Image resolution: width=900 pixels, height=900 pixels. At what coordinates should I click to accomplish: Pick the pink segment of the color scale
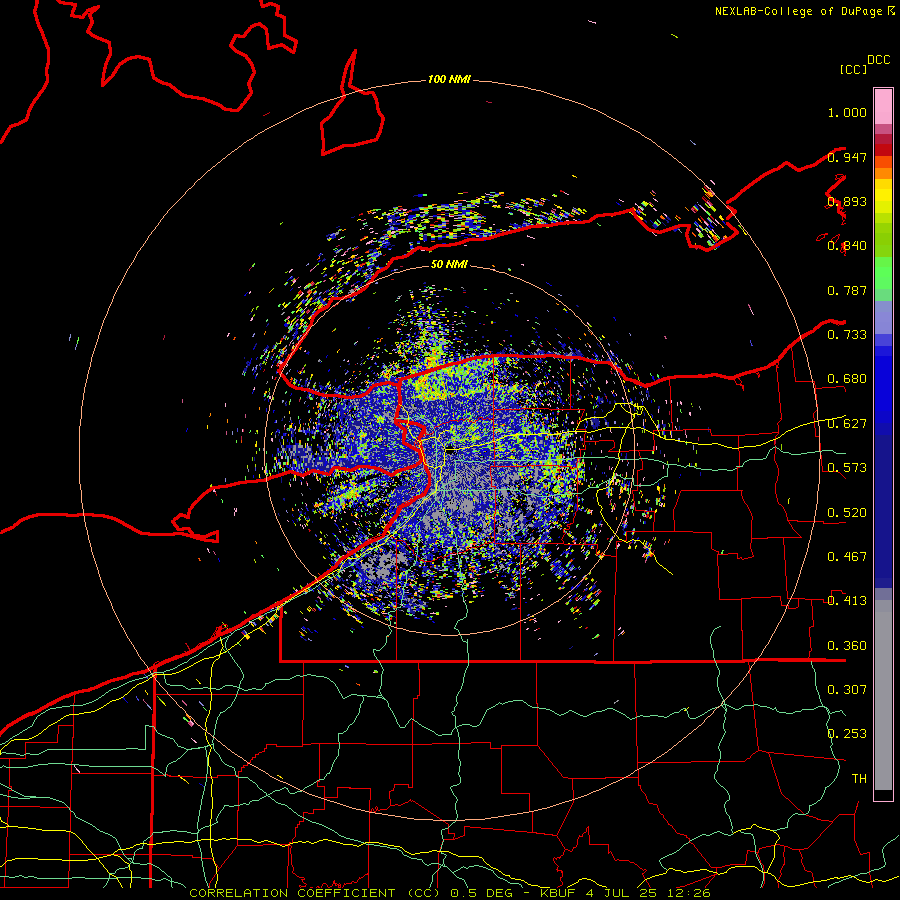coord(883,107)
